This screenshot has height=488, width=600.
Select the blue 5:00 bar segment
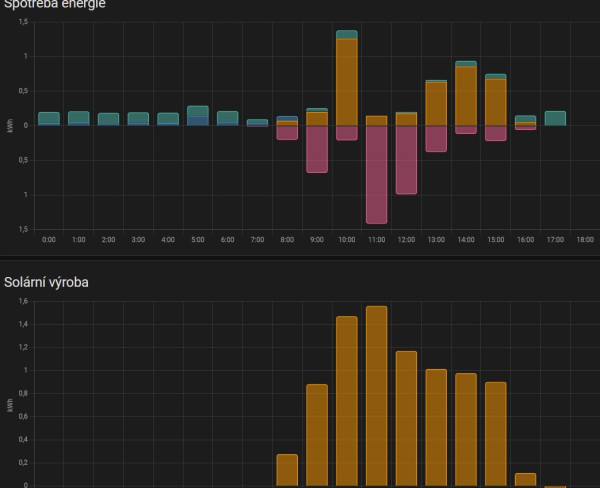[x=198, y=121]
